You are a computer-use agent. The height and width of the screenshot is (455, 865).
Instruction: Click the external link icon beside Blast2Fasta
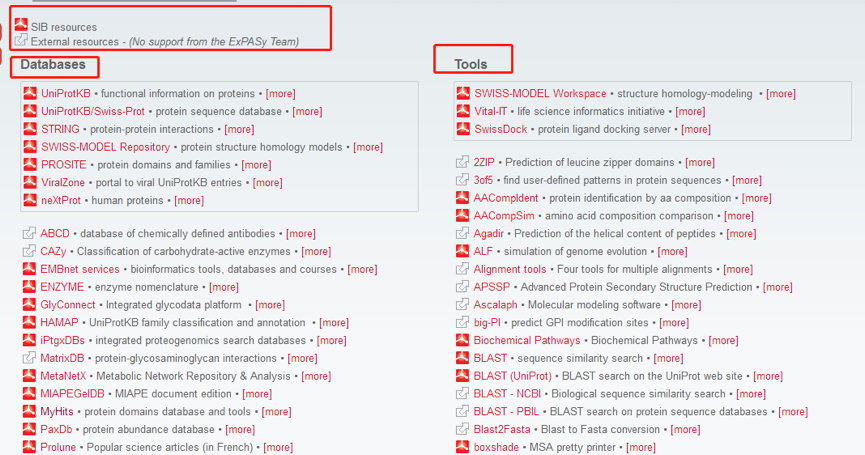[x=462, y=429]
